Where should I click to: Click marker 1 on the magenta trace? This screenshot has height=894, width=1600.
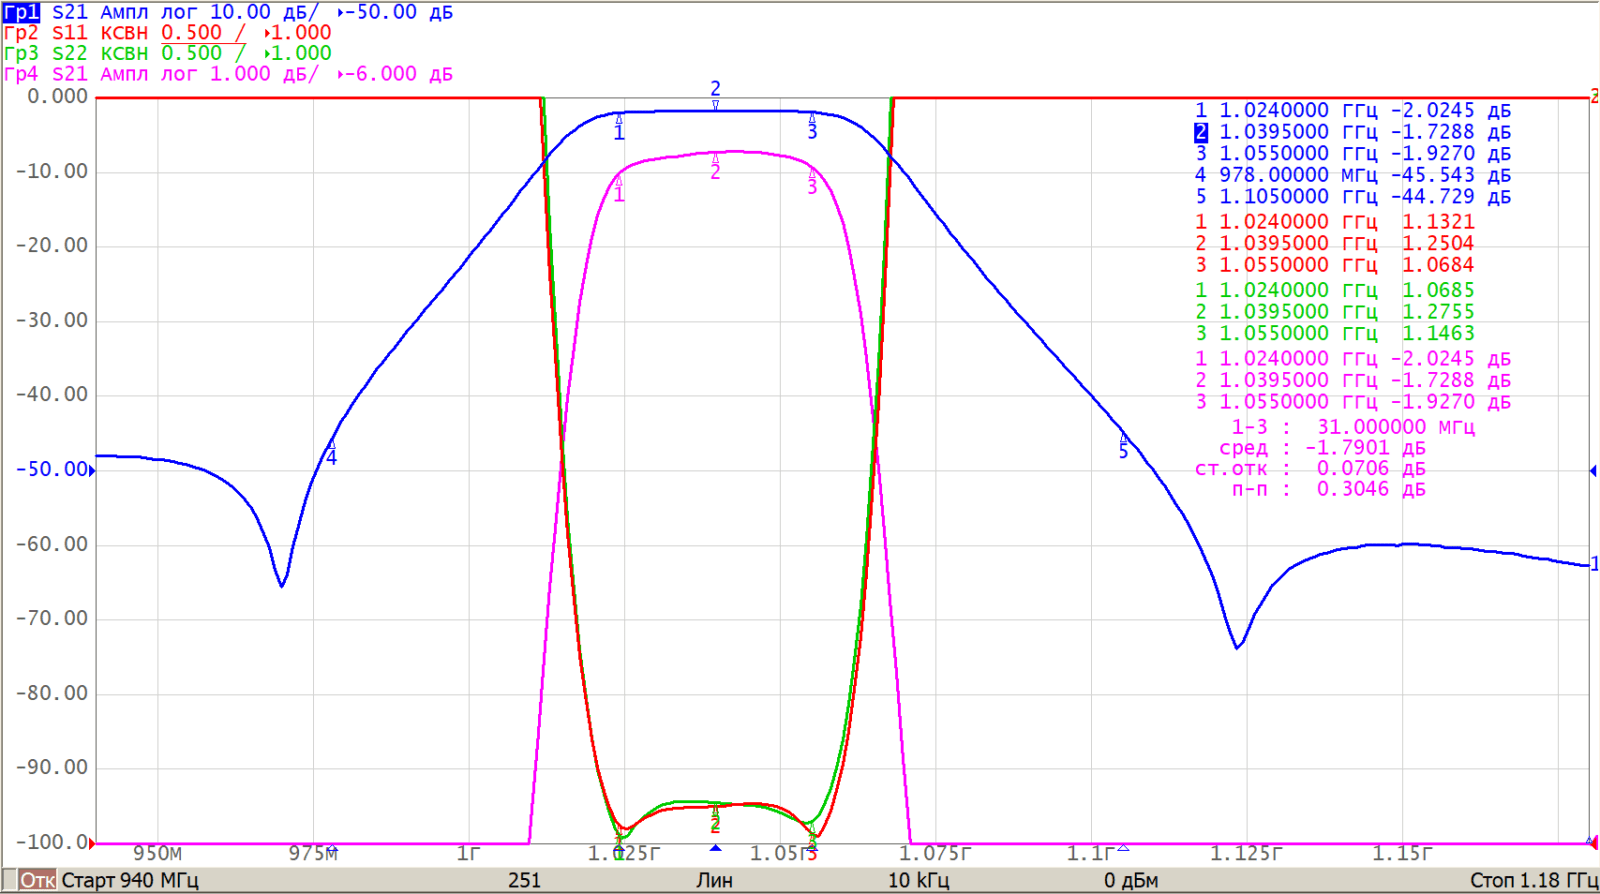pos(619,188)
